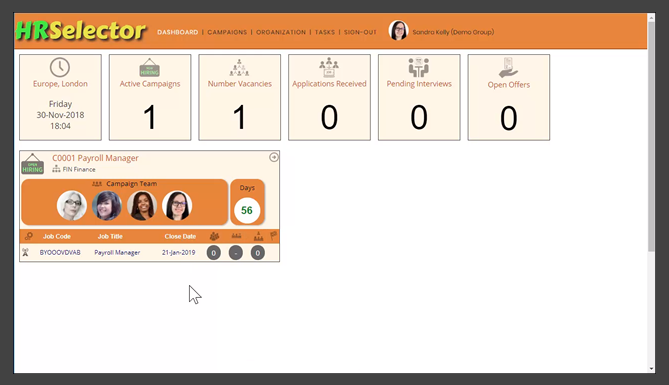The image size is (669, 385).
Task: Click the scrollbar up arrow
Action: pos(651,18)
